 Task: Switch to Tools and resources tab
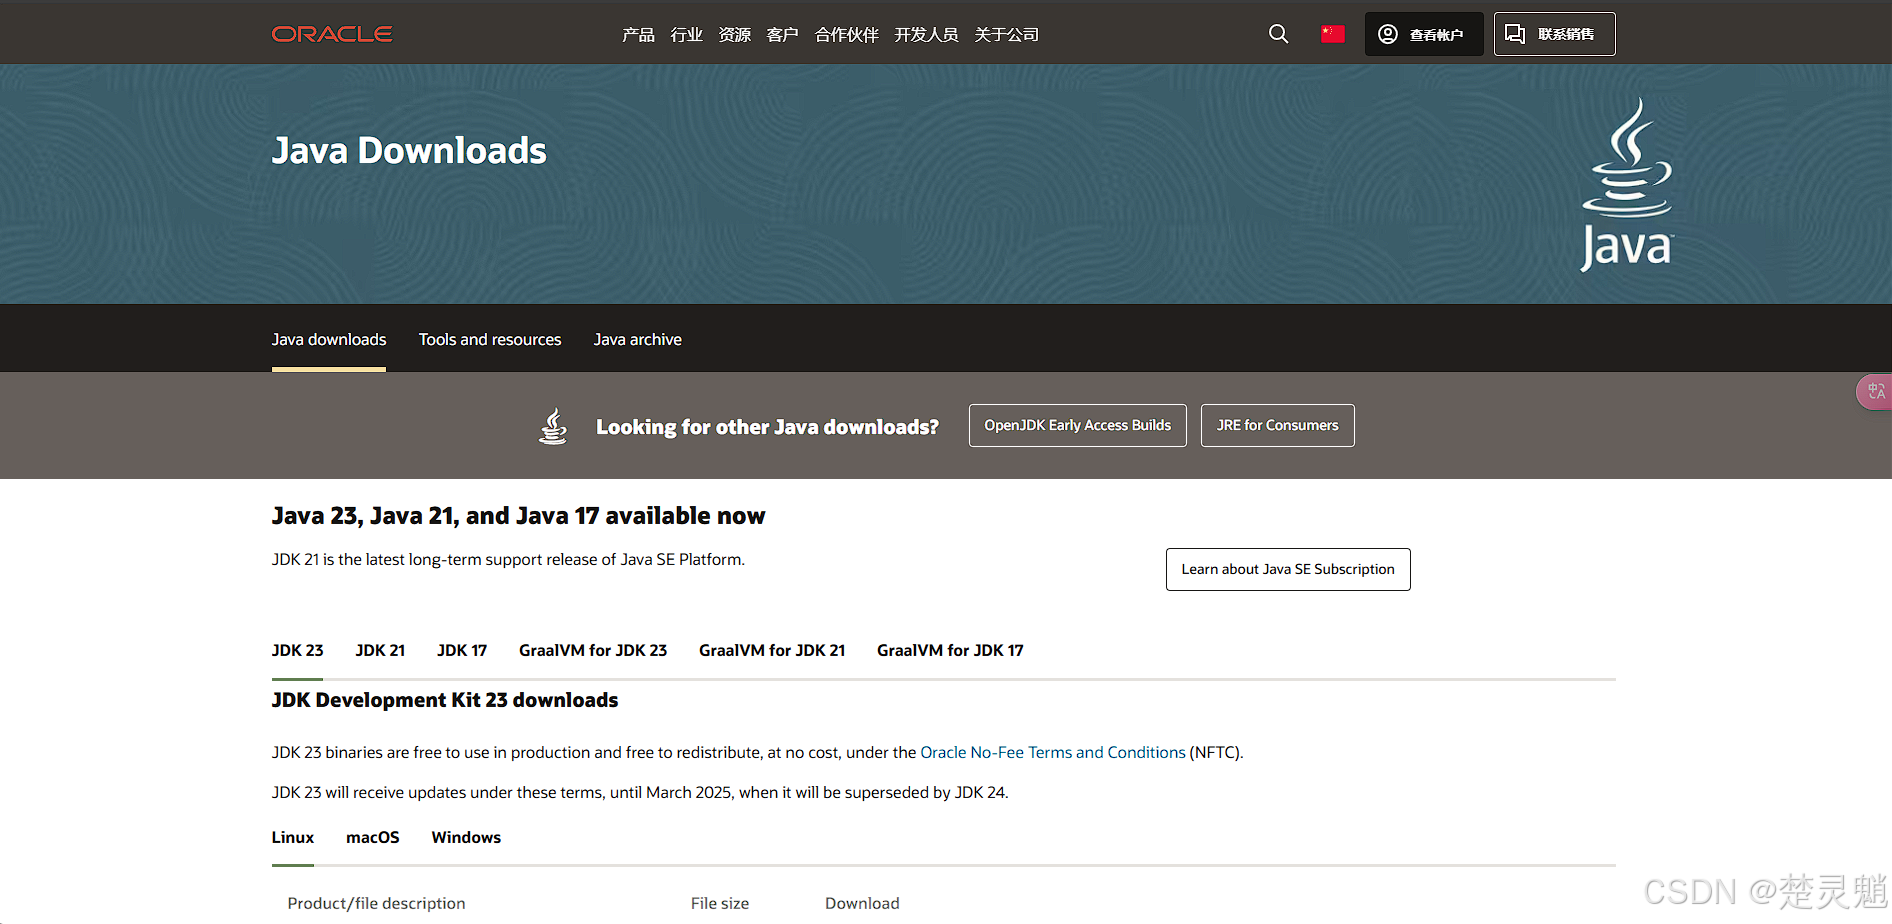click(490, 340)
